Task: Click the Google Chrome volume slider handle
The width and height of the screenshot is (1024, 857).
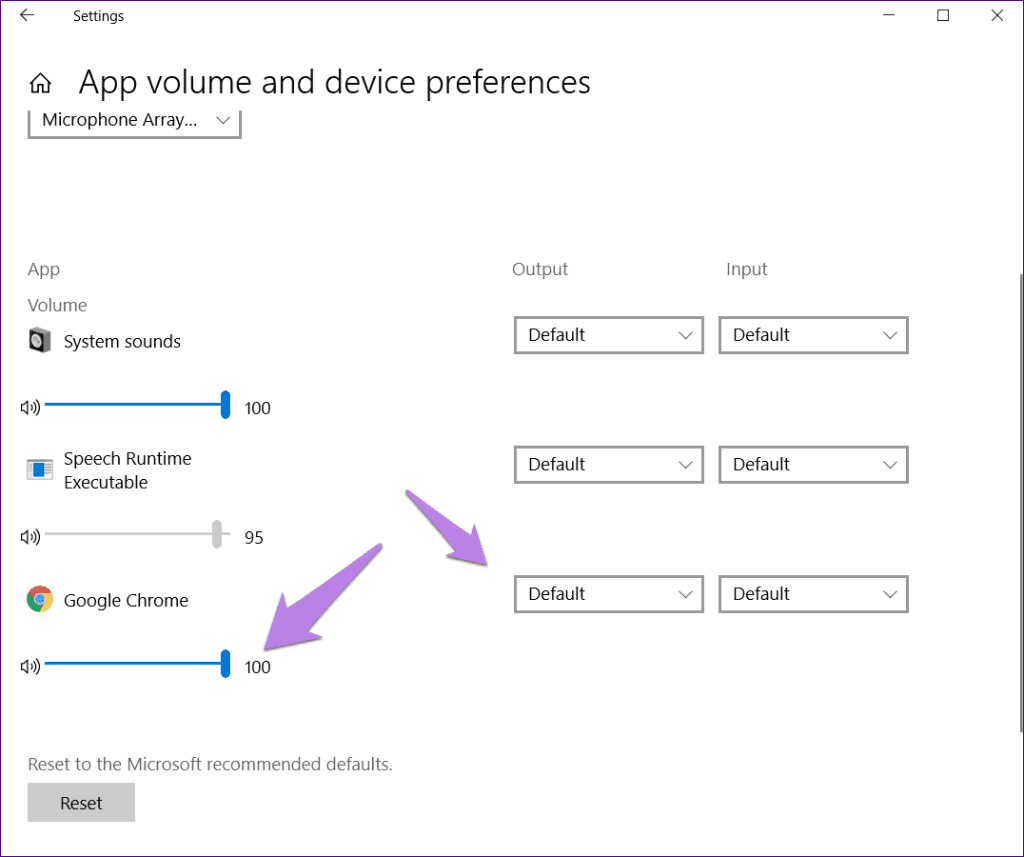Action: [x=225, y=665]
